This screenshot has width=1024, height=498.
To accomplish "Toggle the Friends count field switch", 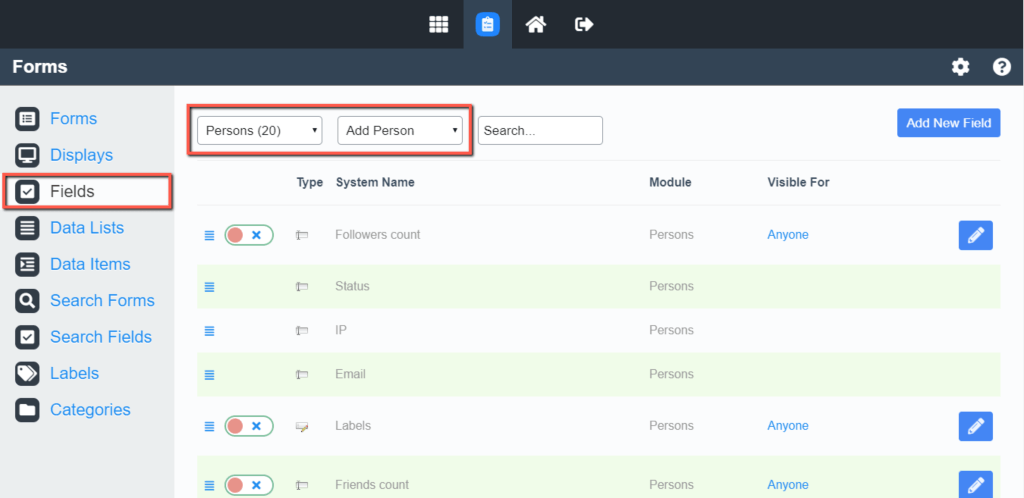I will point(249,486).
